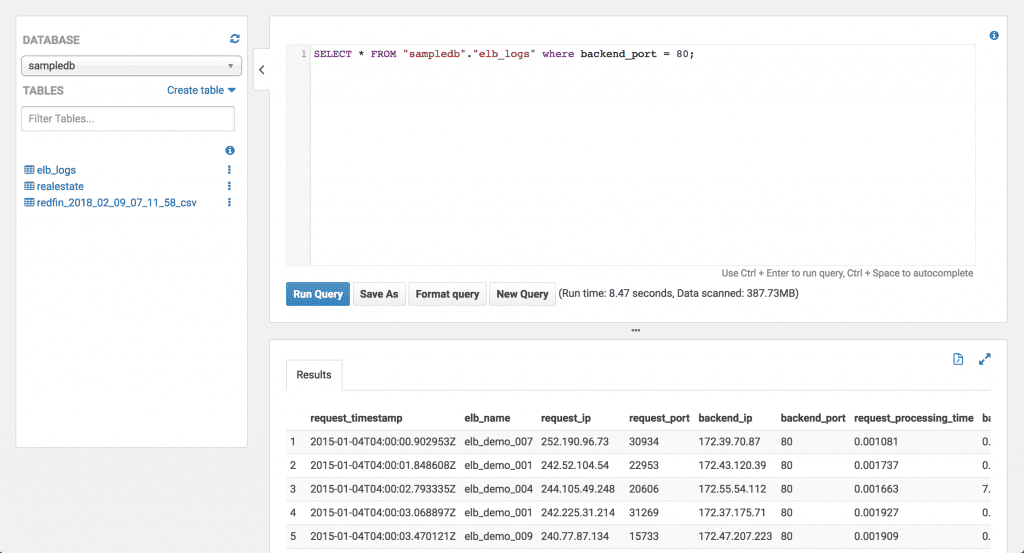Click elb_demo_004 cell in row 3
The height and width of the screenshot is (553, 1024).
[498, 489]
